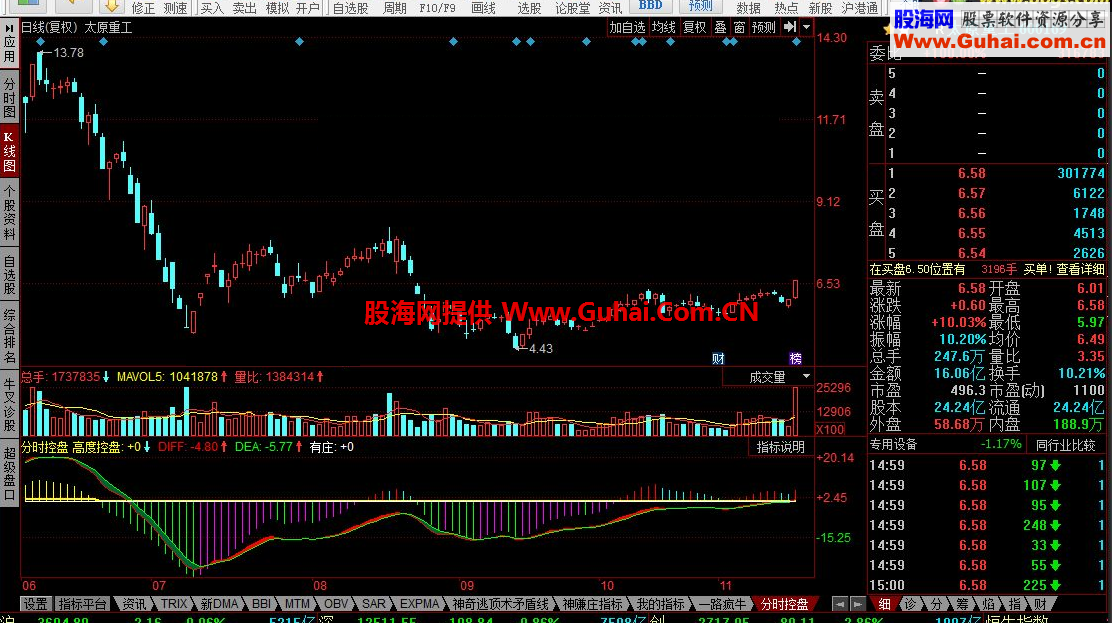This screenshot has width=1112, height=623.
Task: Click the 买入 buy button
Action: pos(211,8)
